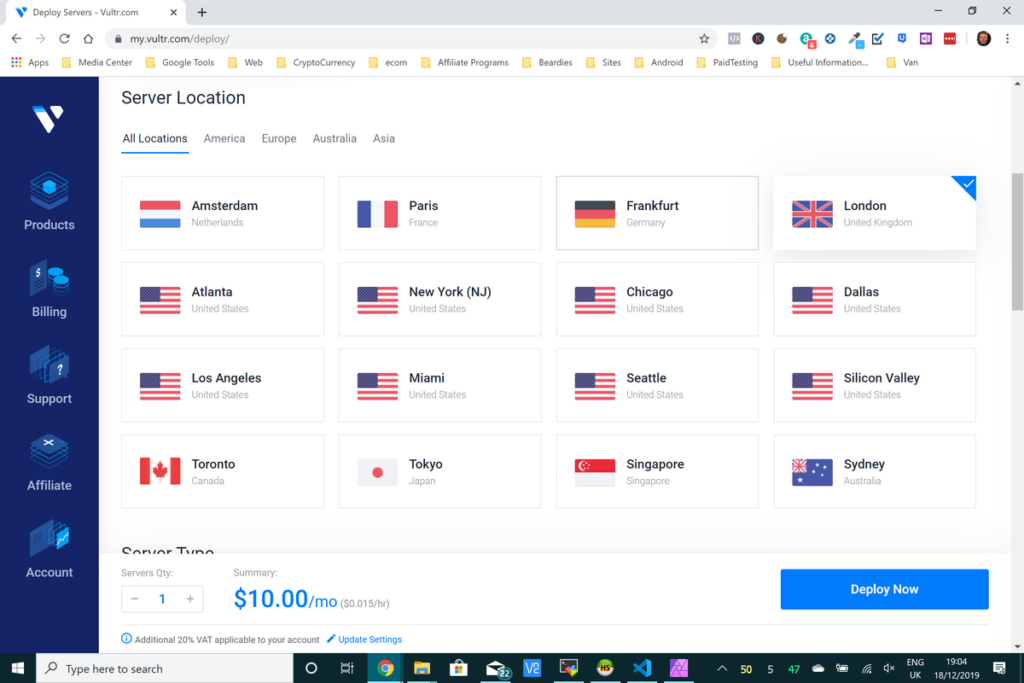Image resolution: width=1024 pixels, height=683 pixels.
Task: Click the VAT info icon
Action: (126, 639)
